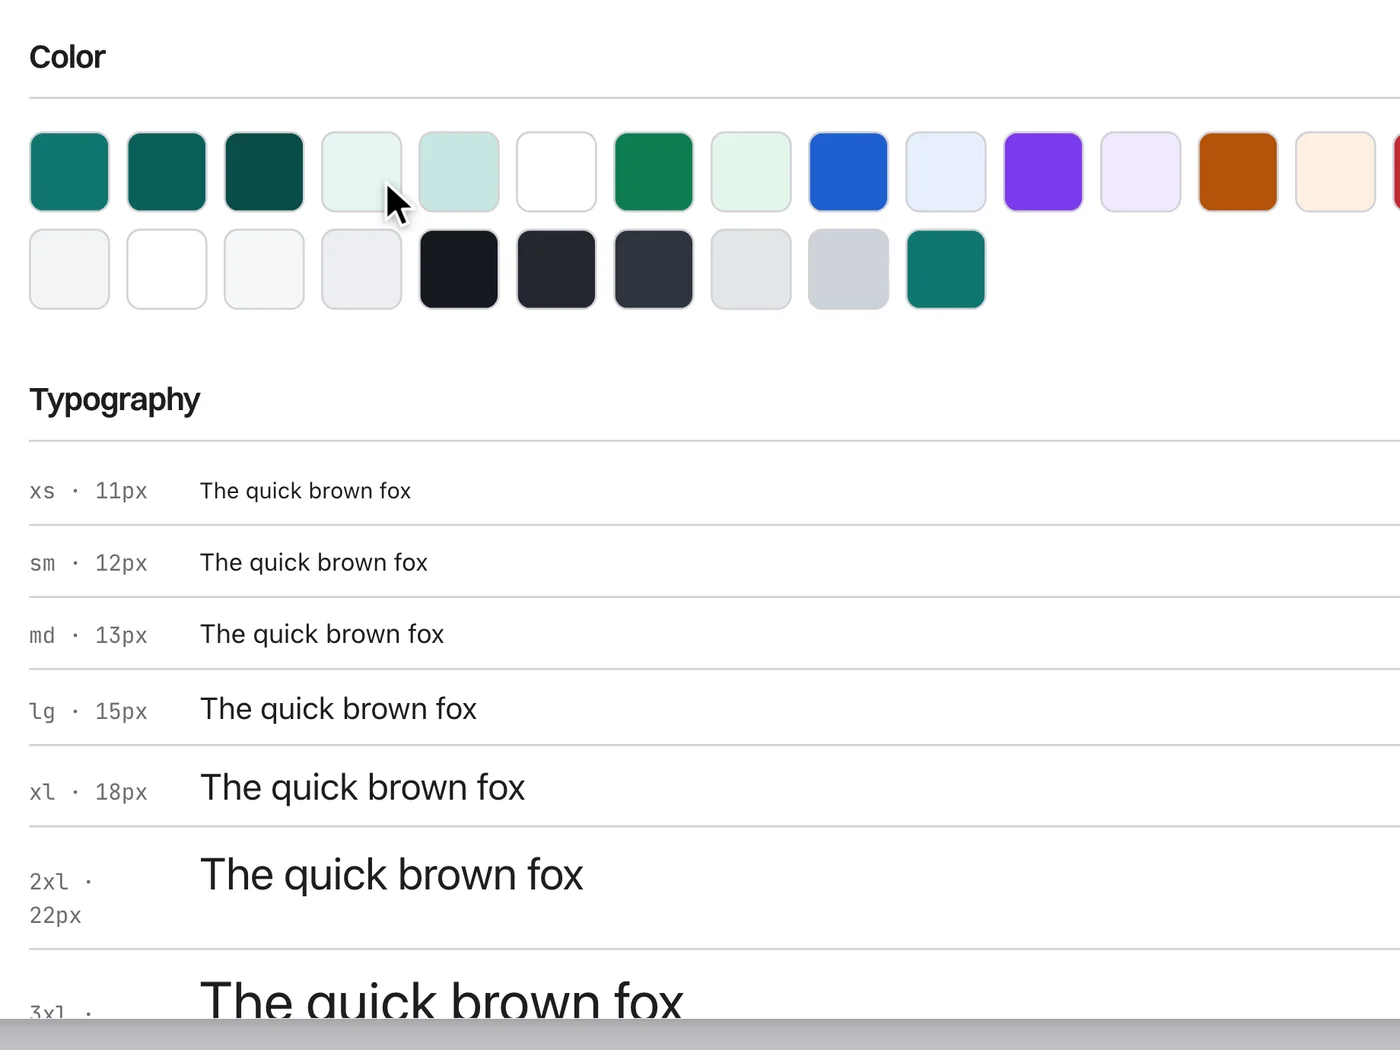
Task: Select the vivid blue color swatch
Action: coord(848,172)
